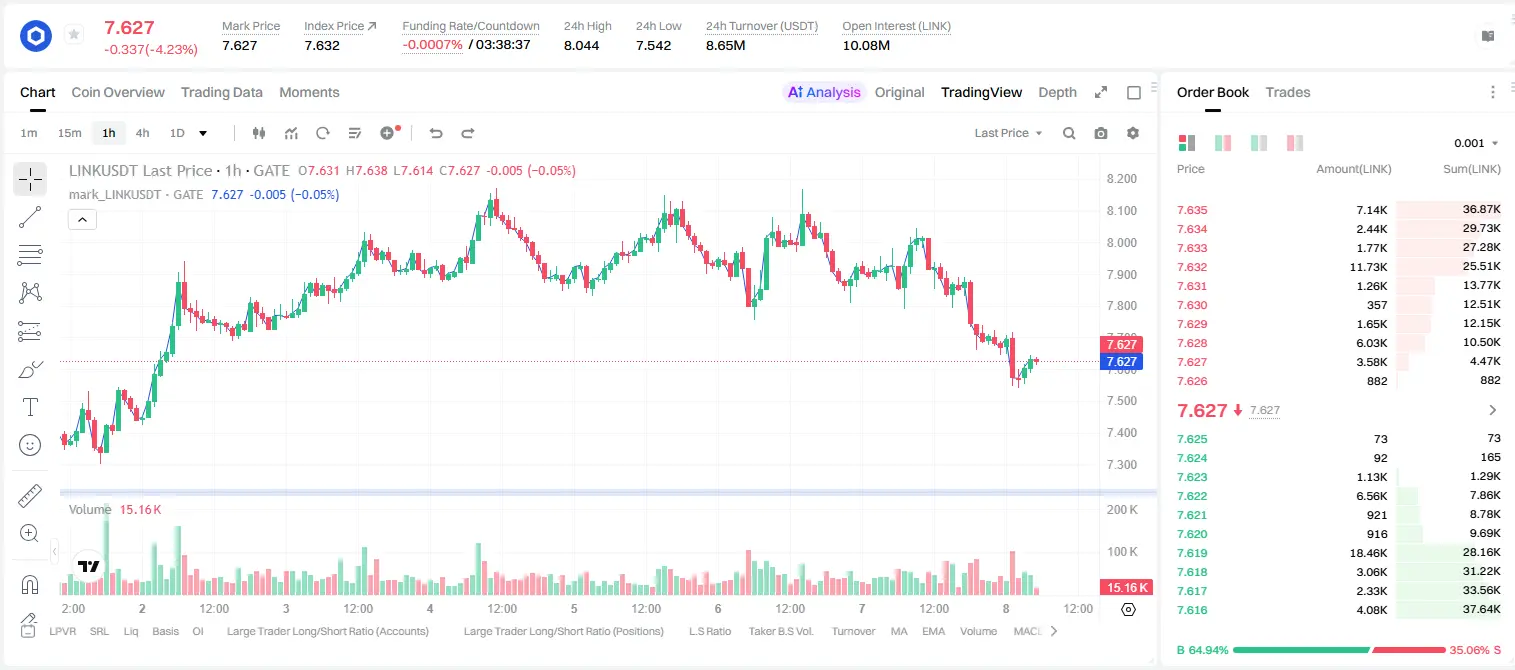Image resolution: width=1515 pixels, height=670 pixels.
Task: Select the ruler measure tool
Action: pos(30,496)
